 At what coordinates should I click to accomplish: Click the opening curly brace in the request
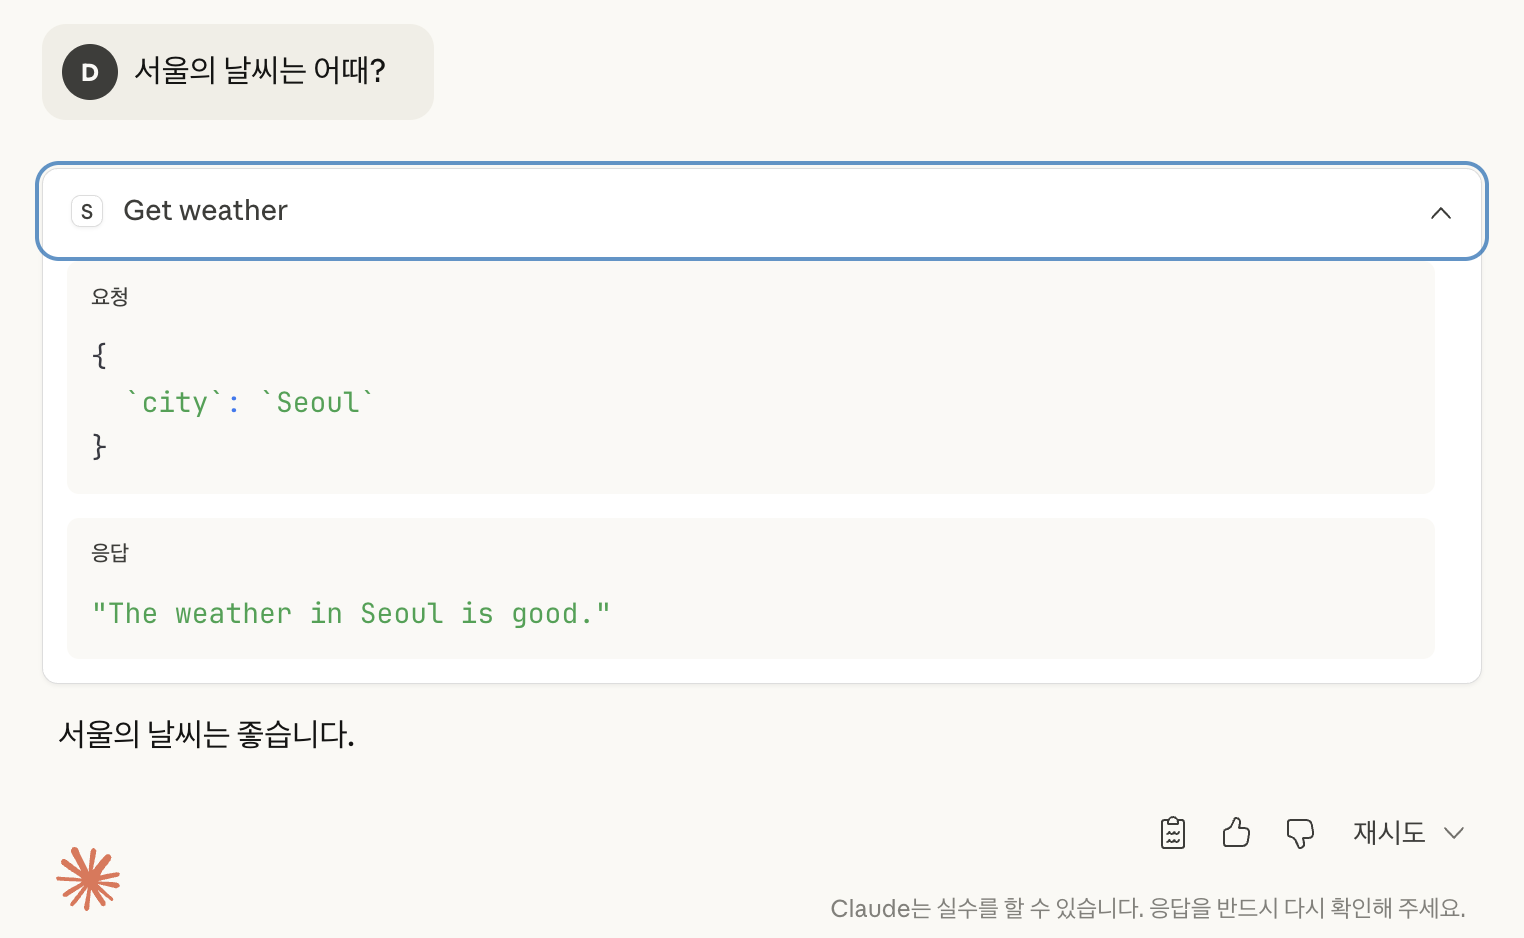point(99,356)
